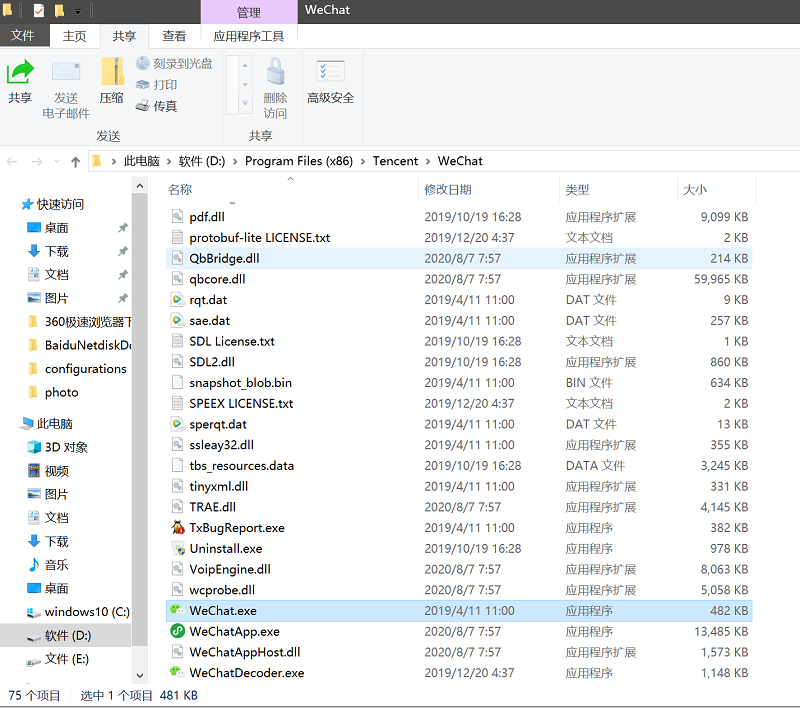Click Tencent in the address breadcrumb
The width and height of the screenshot is (800, 708).
pyautogui.click(x=398, y=161)
